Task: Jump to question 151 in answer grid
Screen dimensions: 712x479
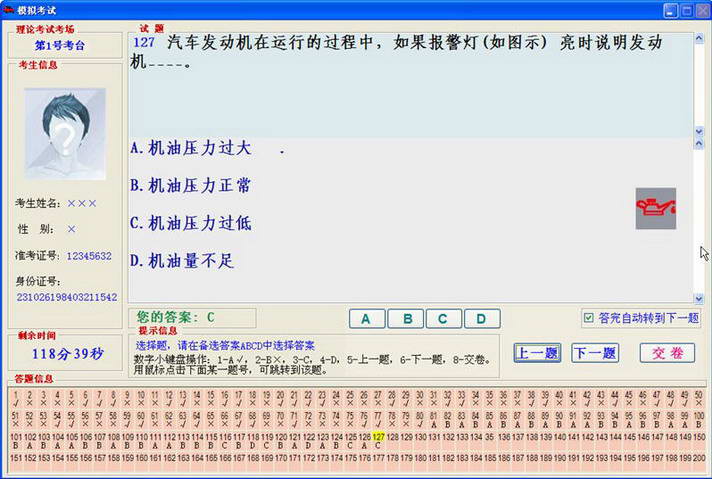Action: point(16,458)
